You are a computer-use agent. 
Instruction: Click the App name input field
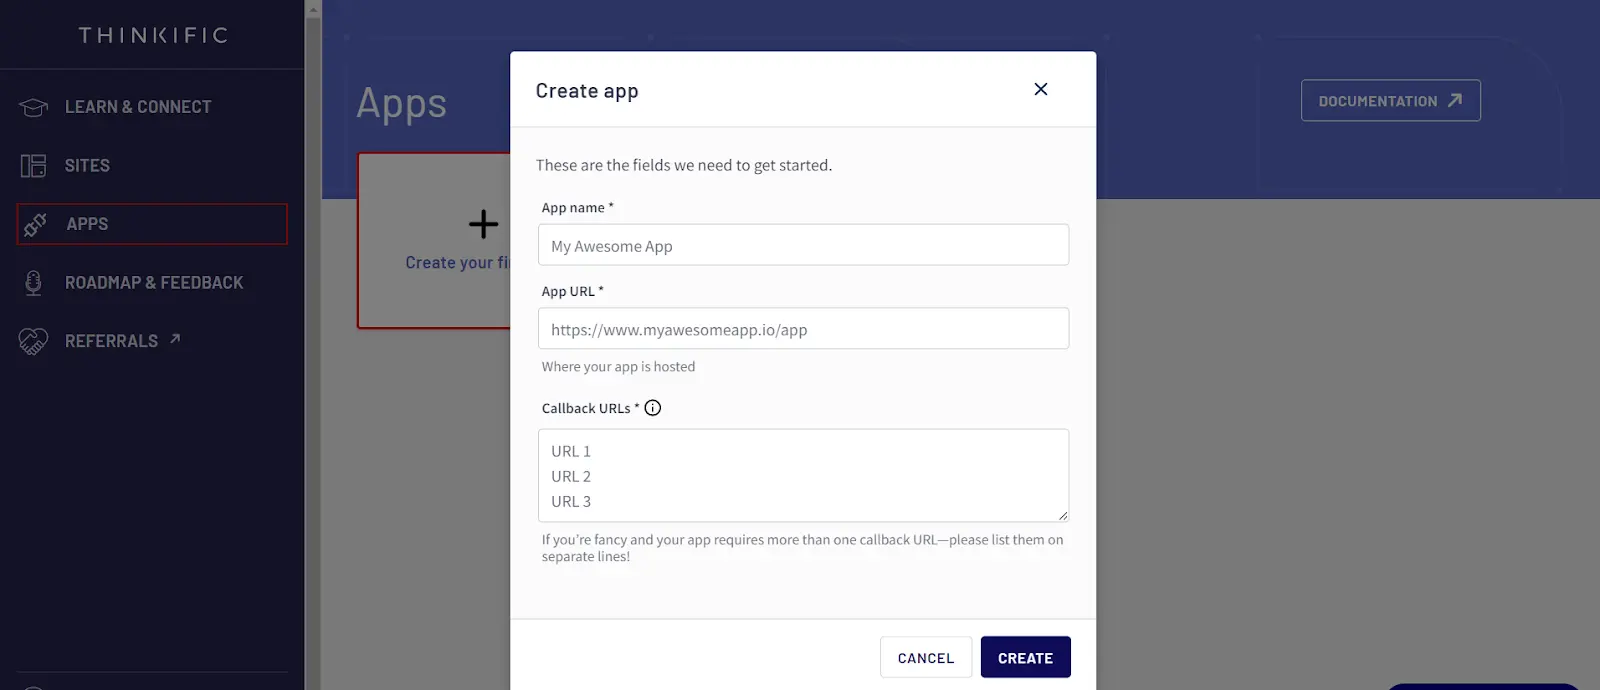pyautogui.click(x=803, y=244)
